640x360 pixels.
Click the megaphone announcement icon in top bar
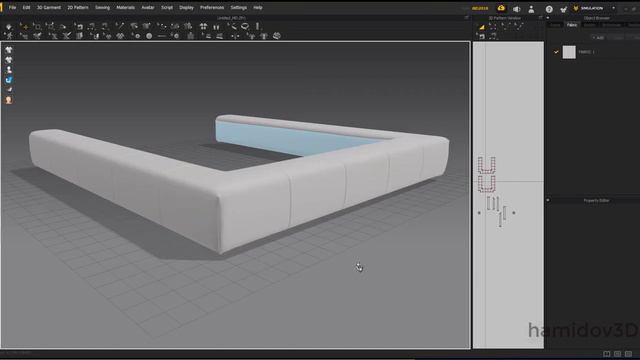(x=516, y=9)
